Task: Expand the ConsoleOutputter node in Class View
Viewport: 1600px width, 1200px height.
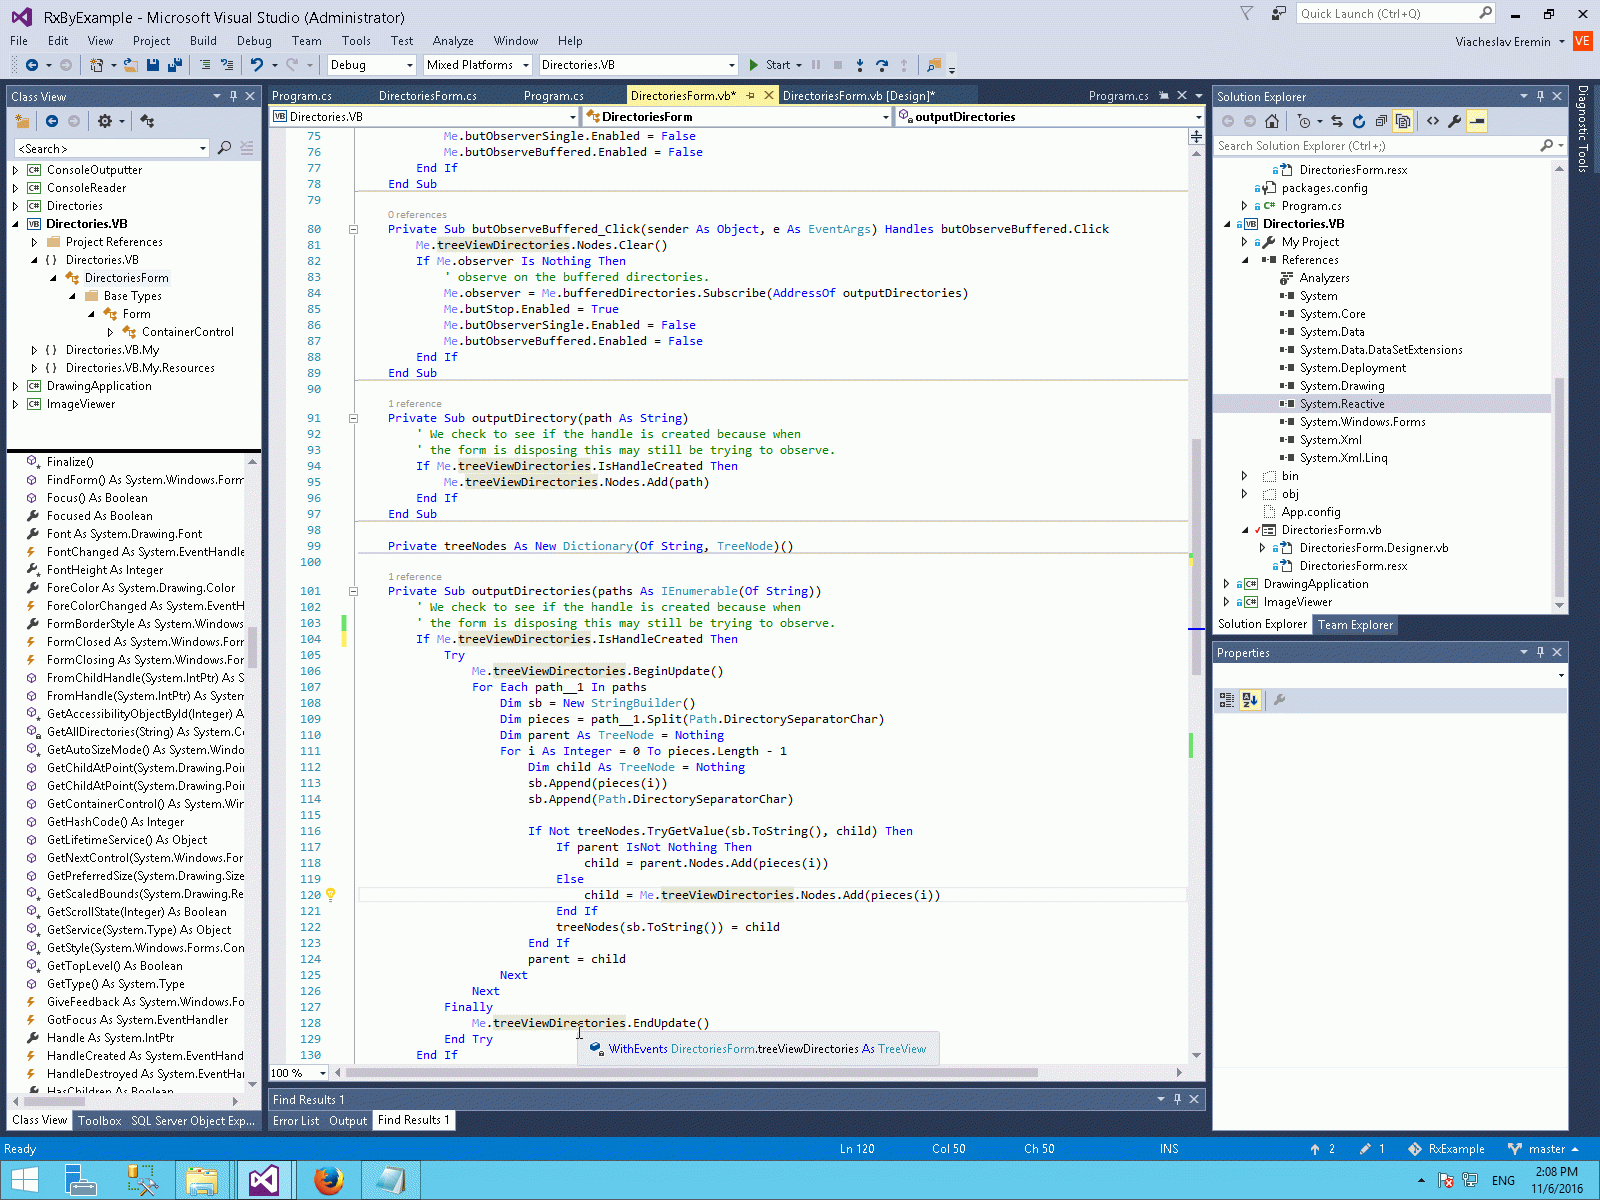Action: coord(15,170)
